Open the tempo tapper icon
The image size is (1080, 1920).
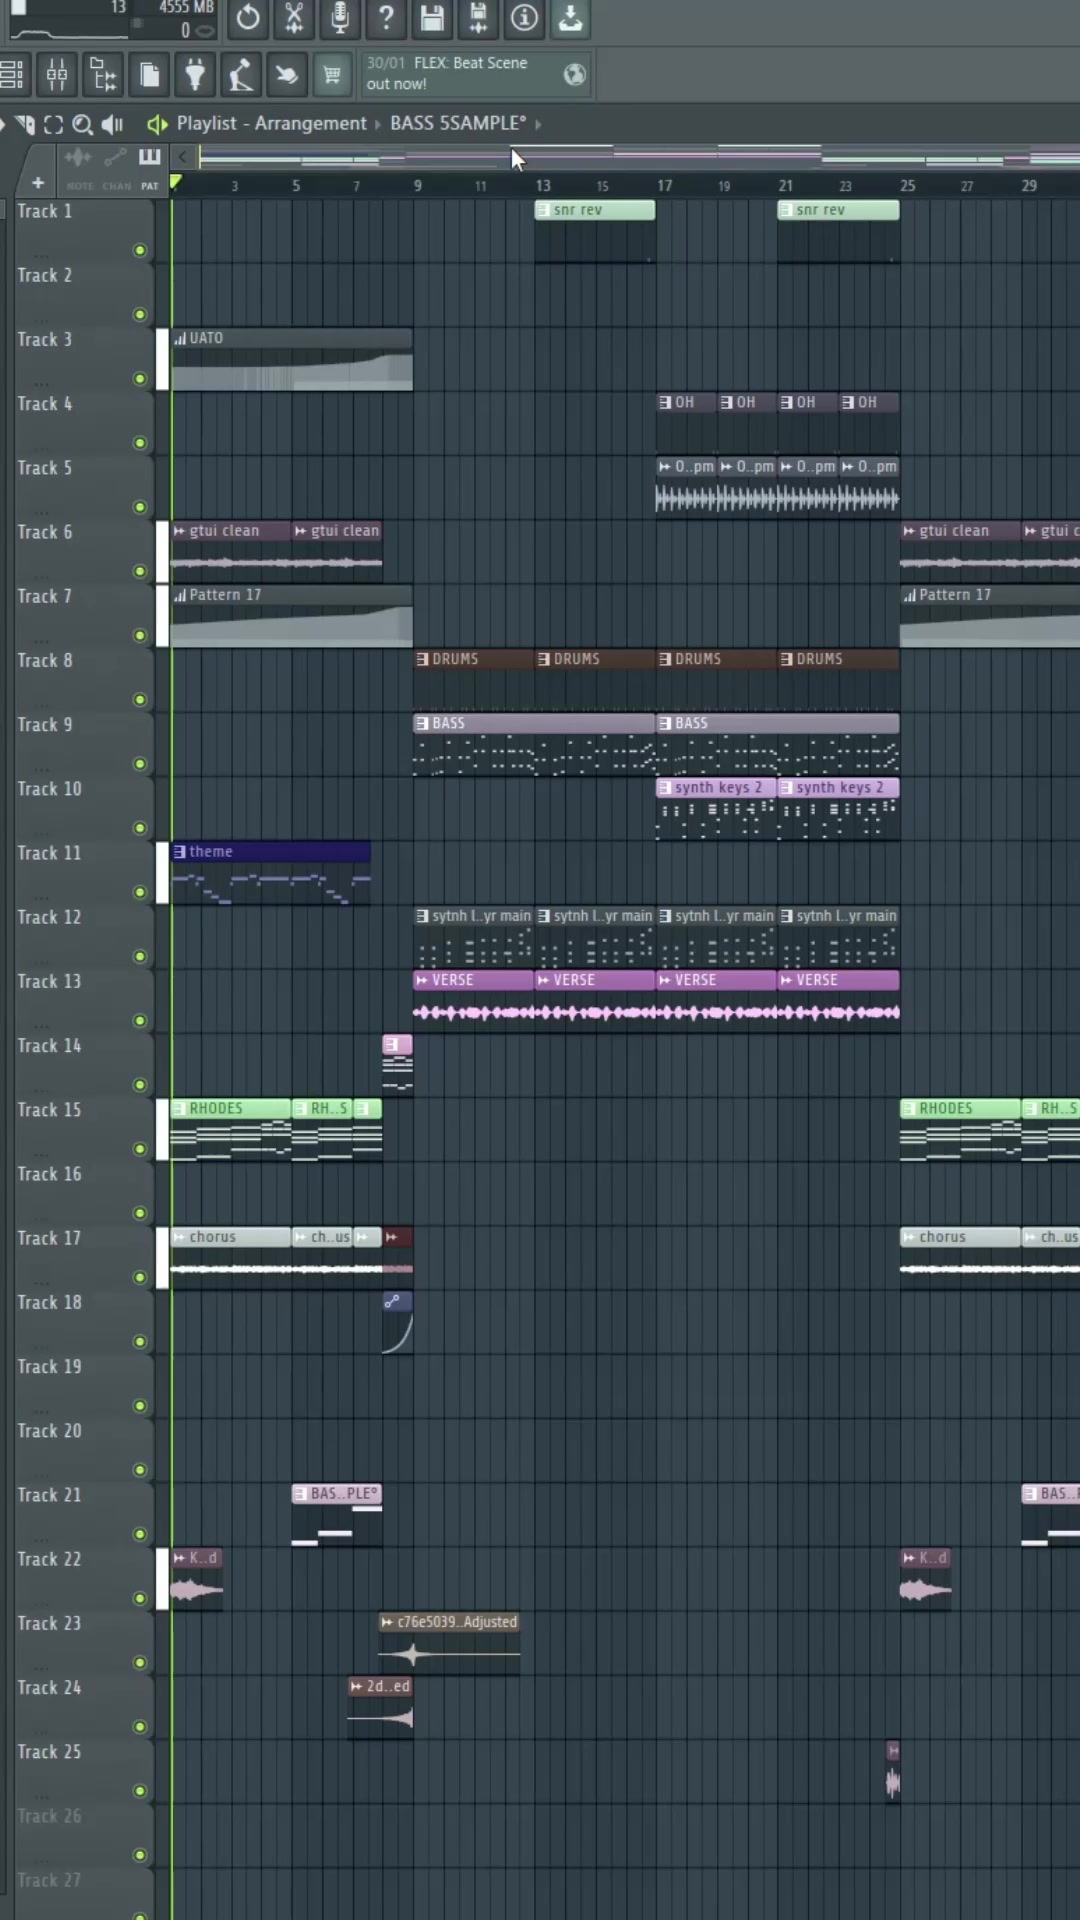(241, 74)
